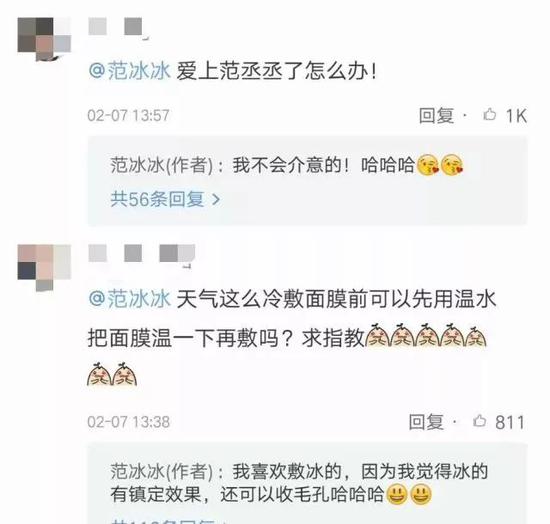
Task: Expand 共56条回复 thread
Action: click(x=165, y=199)
